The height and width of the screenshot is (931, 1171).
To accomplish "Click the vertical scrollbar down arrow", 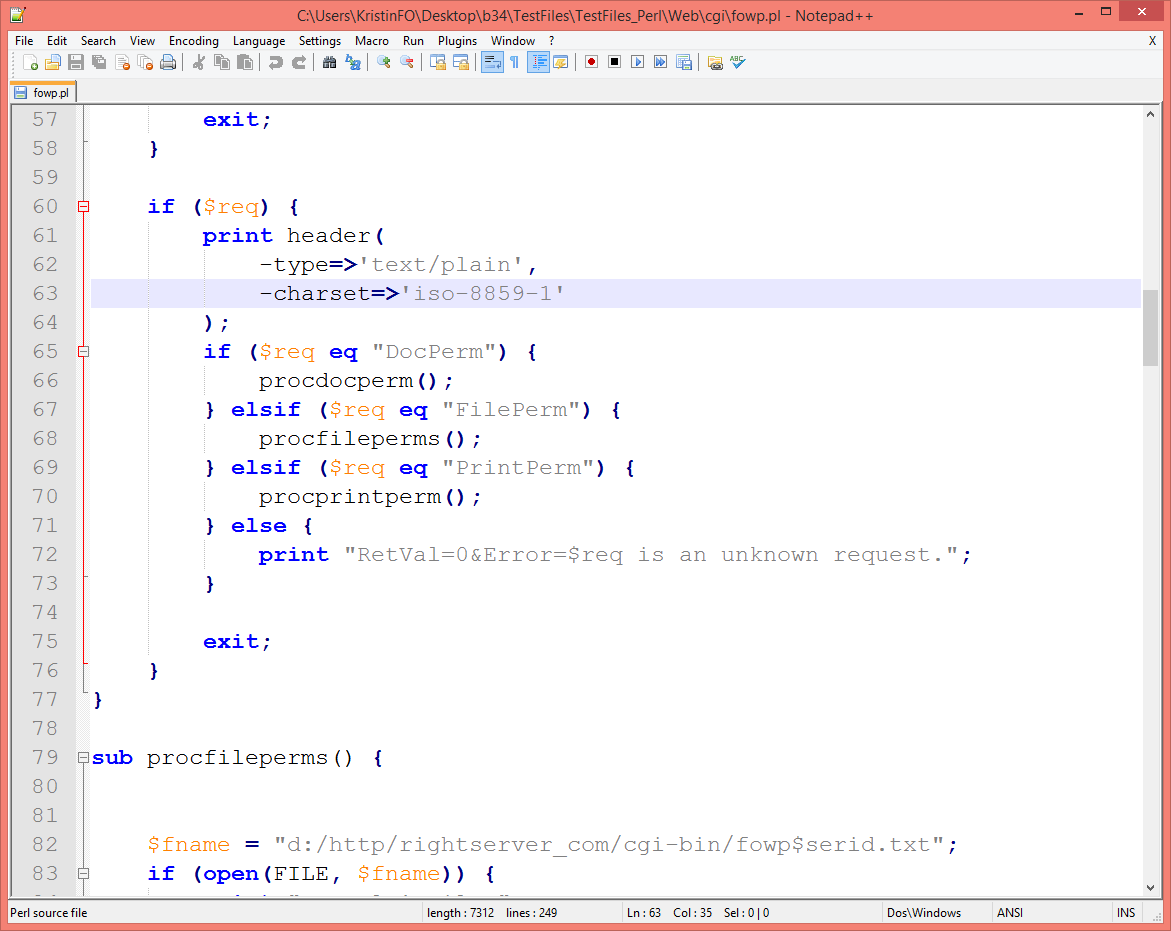I will (1150, 888).
